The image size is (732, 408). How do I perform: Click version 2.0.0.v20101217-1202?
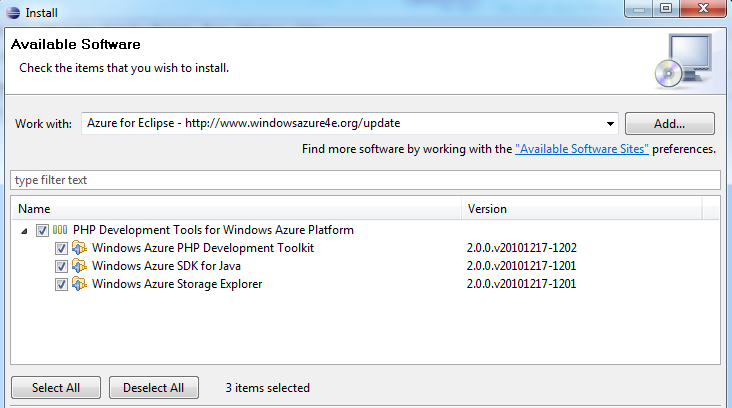point(521,248)
